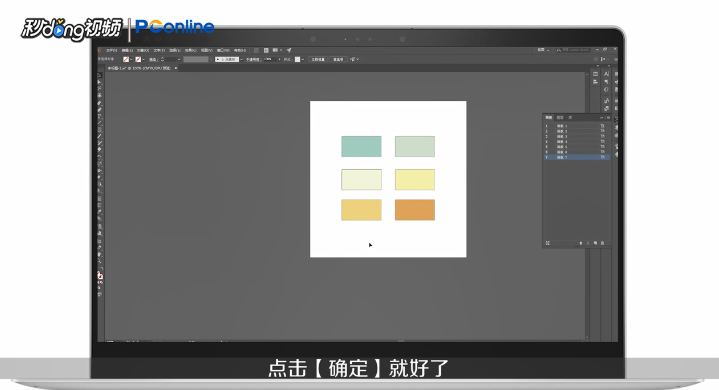Select the teal rectangle on the artboard
The image size is (719, 390).
[361, 146]
